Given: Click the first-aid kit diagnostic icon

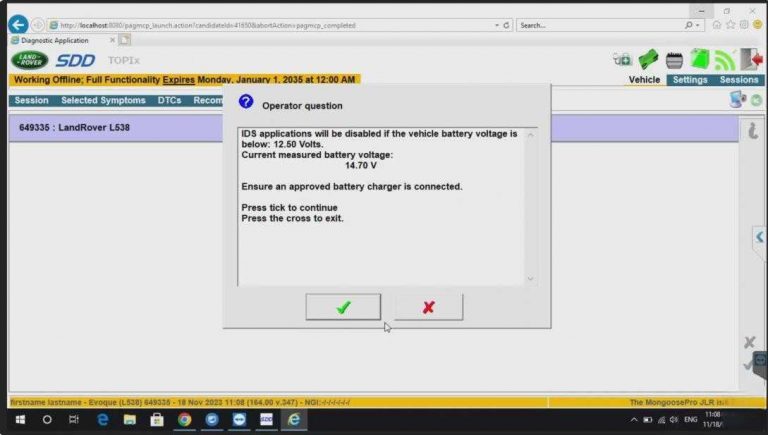Looking at the screenshot, I should click(x=622, y=60).
